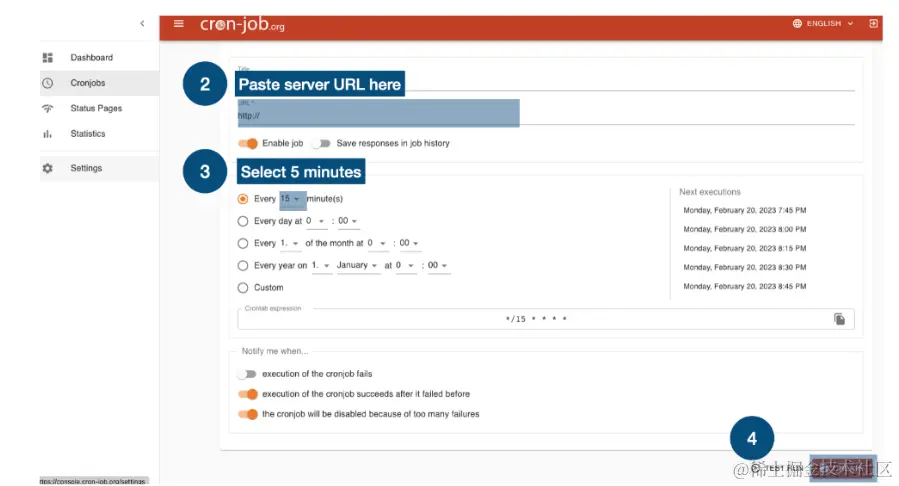Enable notification when cronjob execution fails
Screen dimensions: 899x486
point(248,374)
